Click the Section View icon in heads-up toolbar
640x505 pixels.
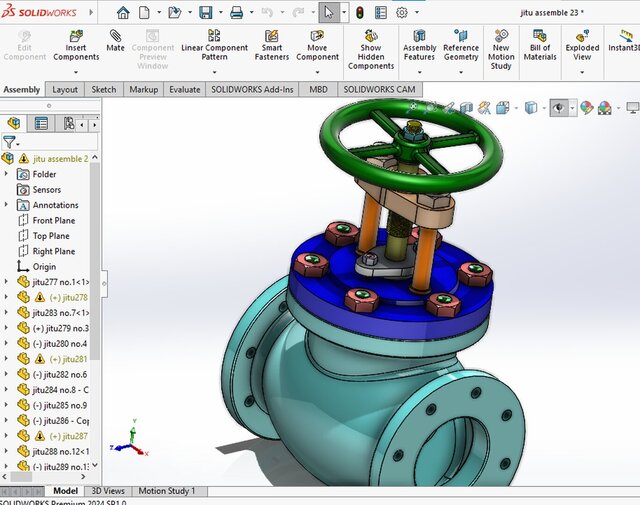click(466, 108)
